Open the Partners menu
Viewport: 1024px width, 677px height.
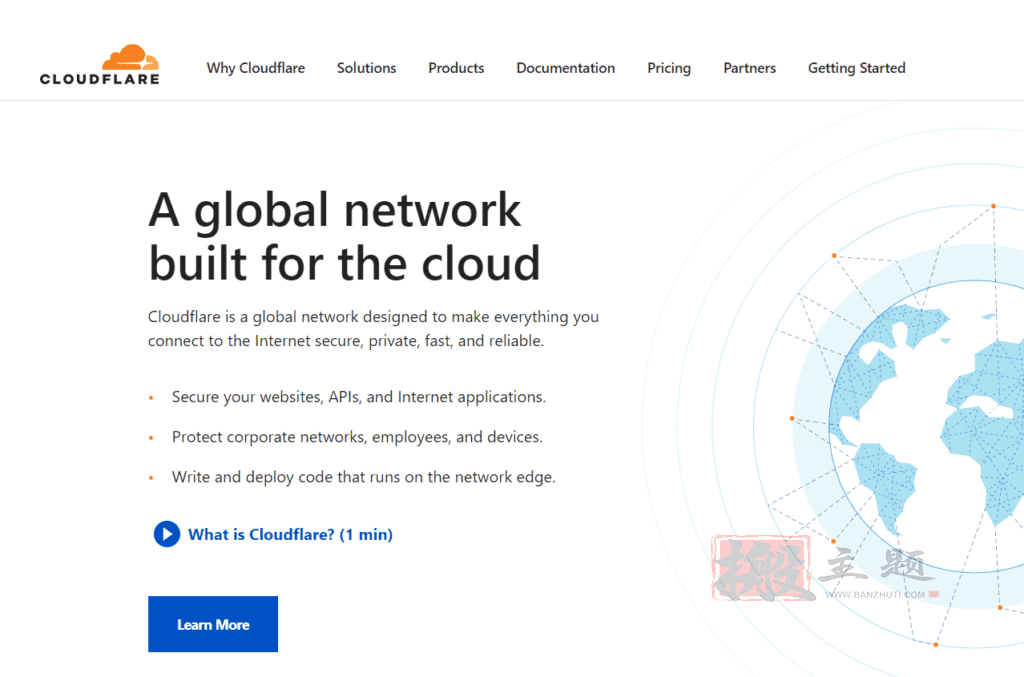click(749, 68)
